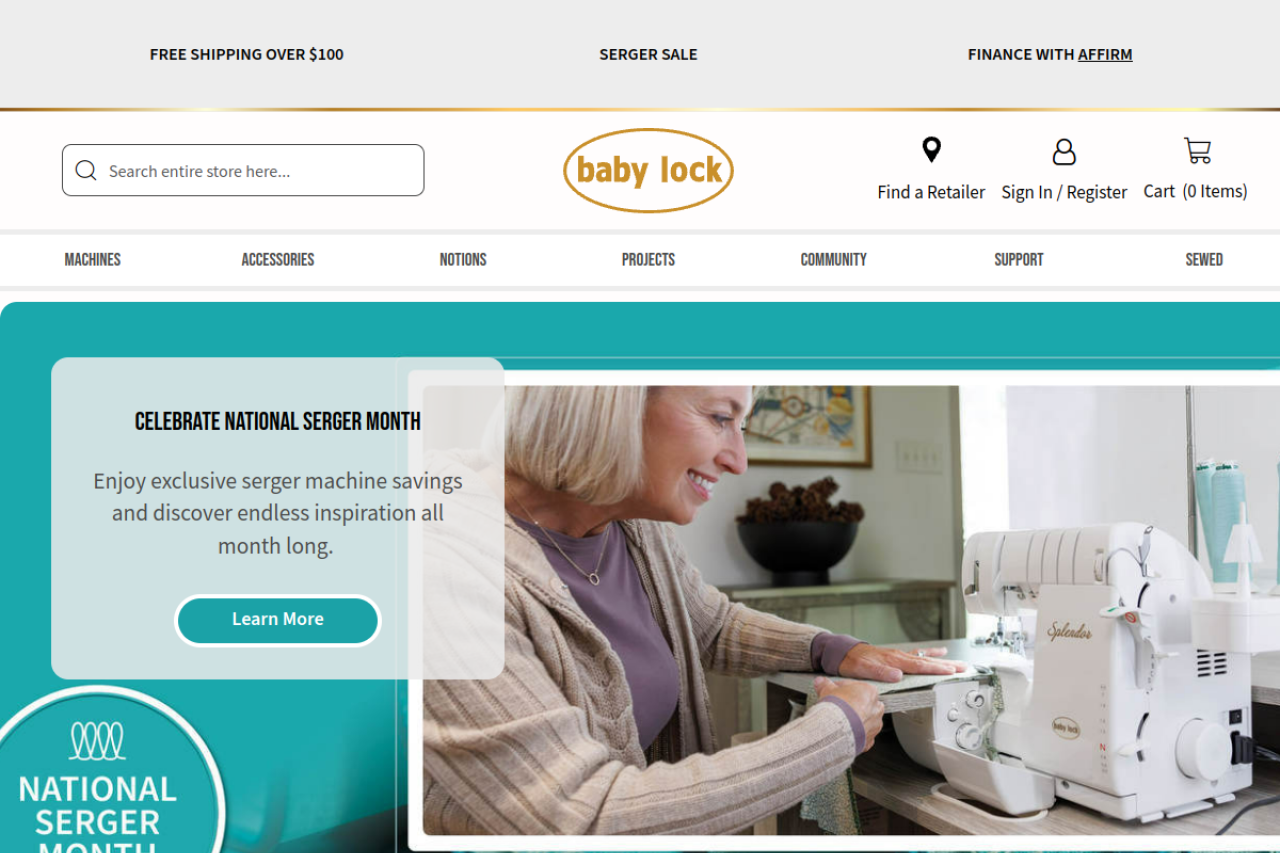Open the Accessories menu
Screen dimensions: 1280x853
[x=278, y=260]
